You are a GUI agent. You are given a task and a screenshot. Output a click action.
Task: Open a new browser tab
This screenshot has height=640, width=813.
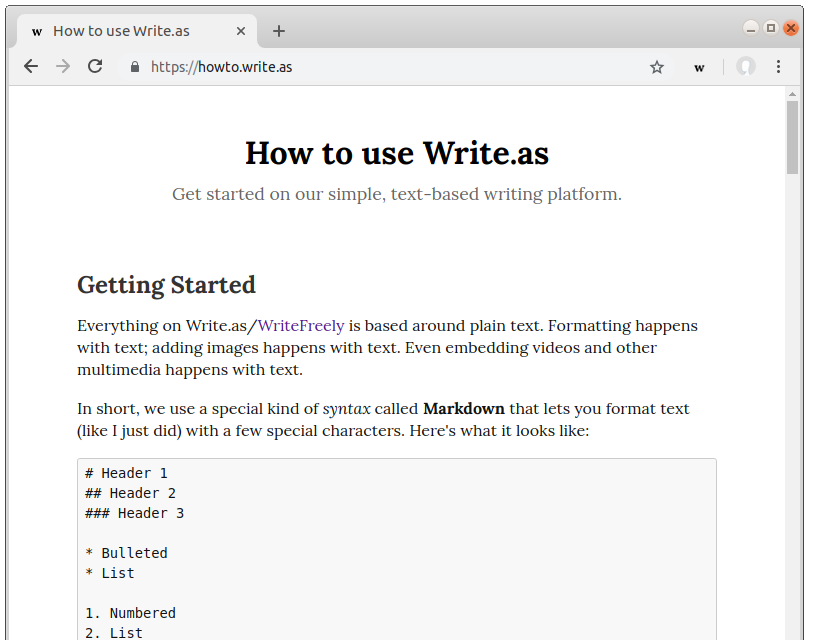coord(279,31)
